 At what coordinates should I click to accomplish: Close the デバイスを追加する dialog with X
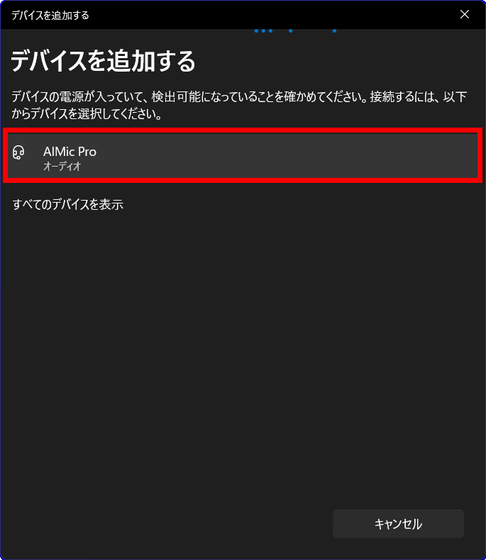pos(464,14)
